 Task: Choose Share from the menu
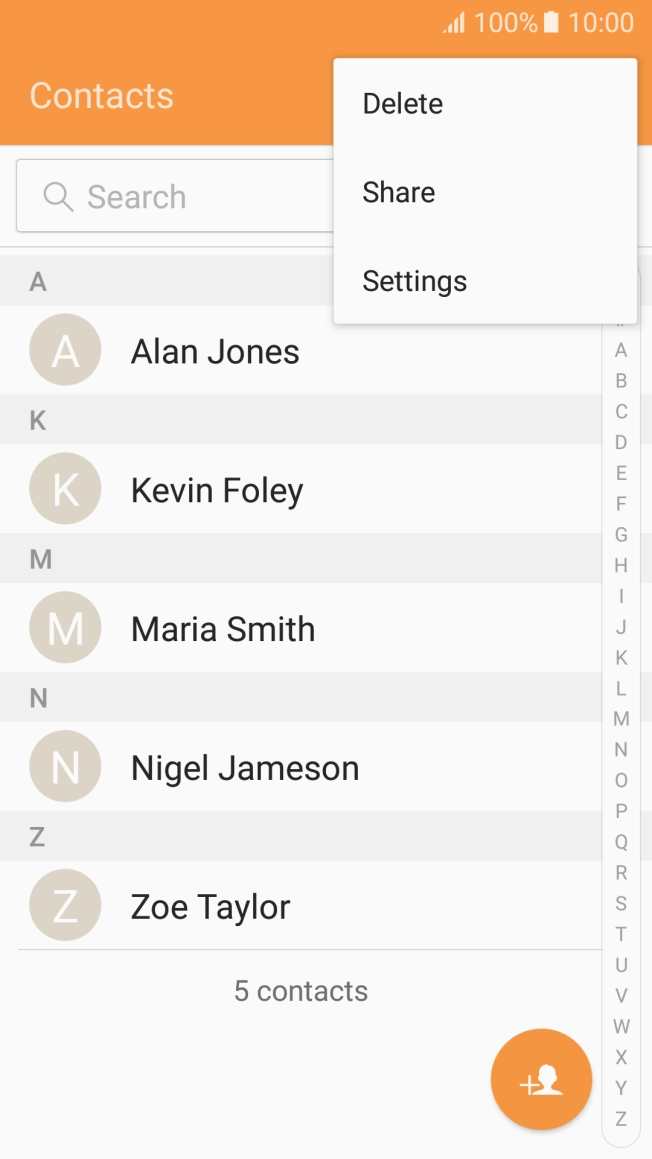click(399, 192)
